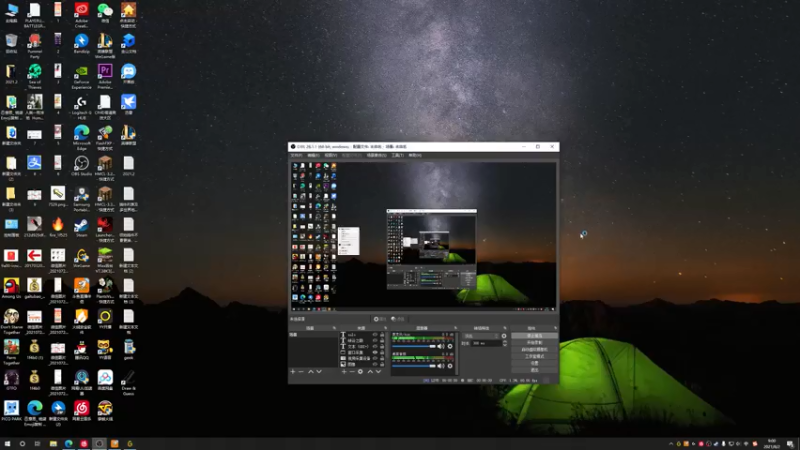The image size is (800, 450).
Task: Click the Exit button in Controls
Action: pos(535,370)
